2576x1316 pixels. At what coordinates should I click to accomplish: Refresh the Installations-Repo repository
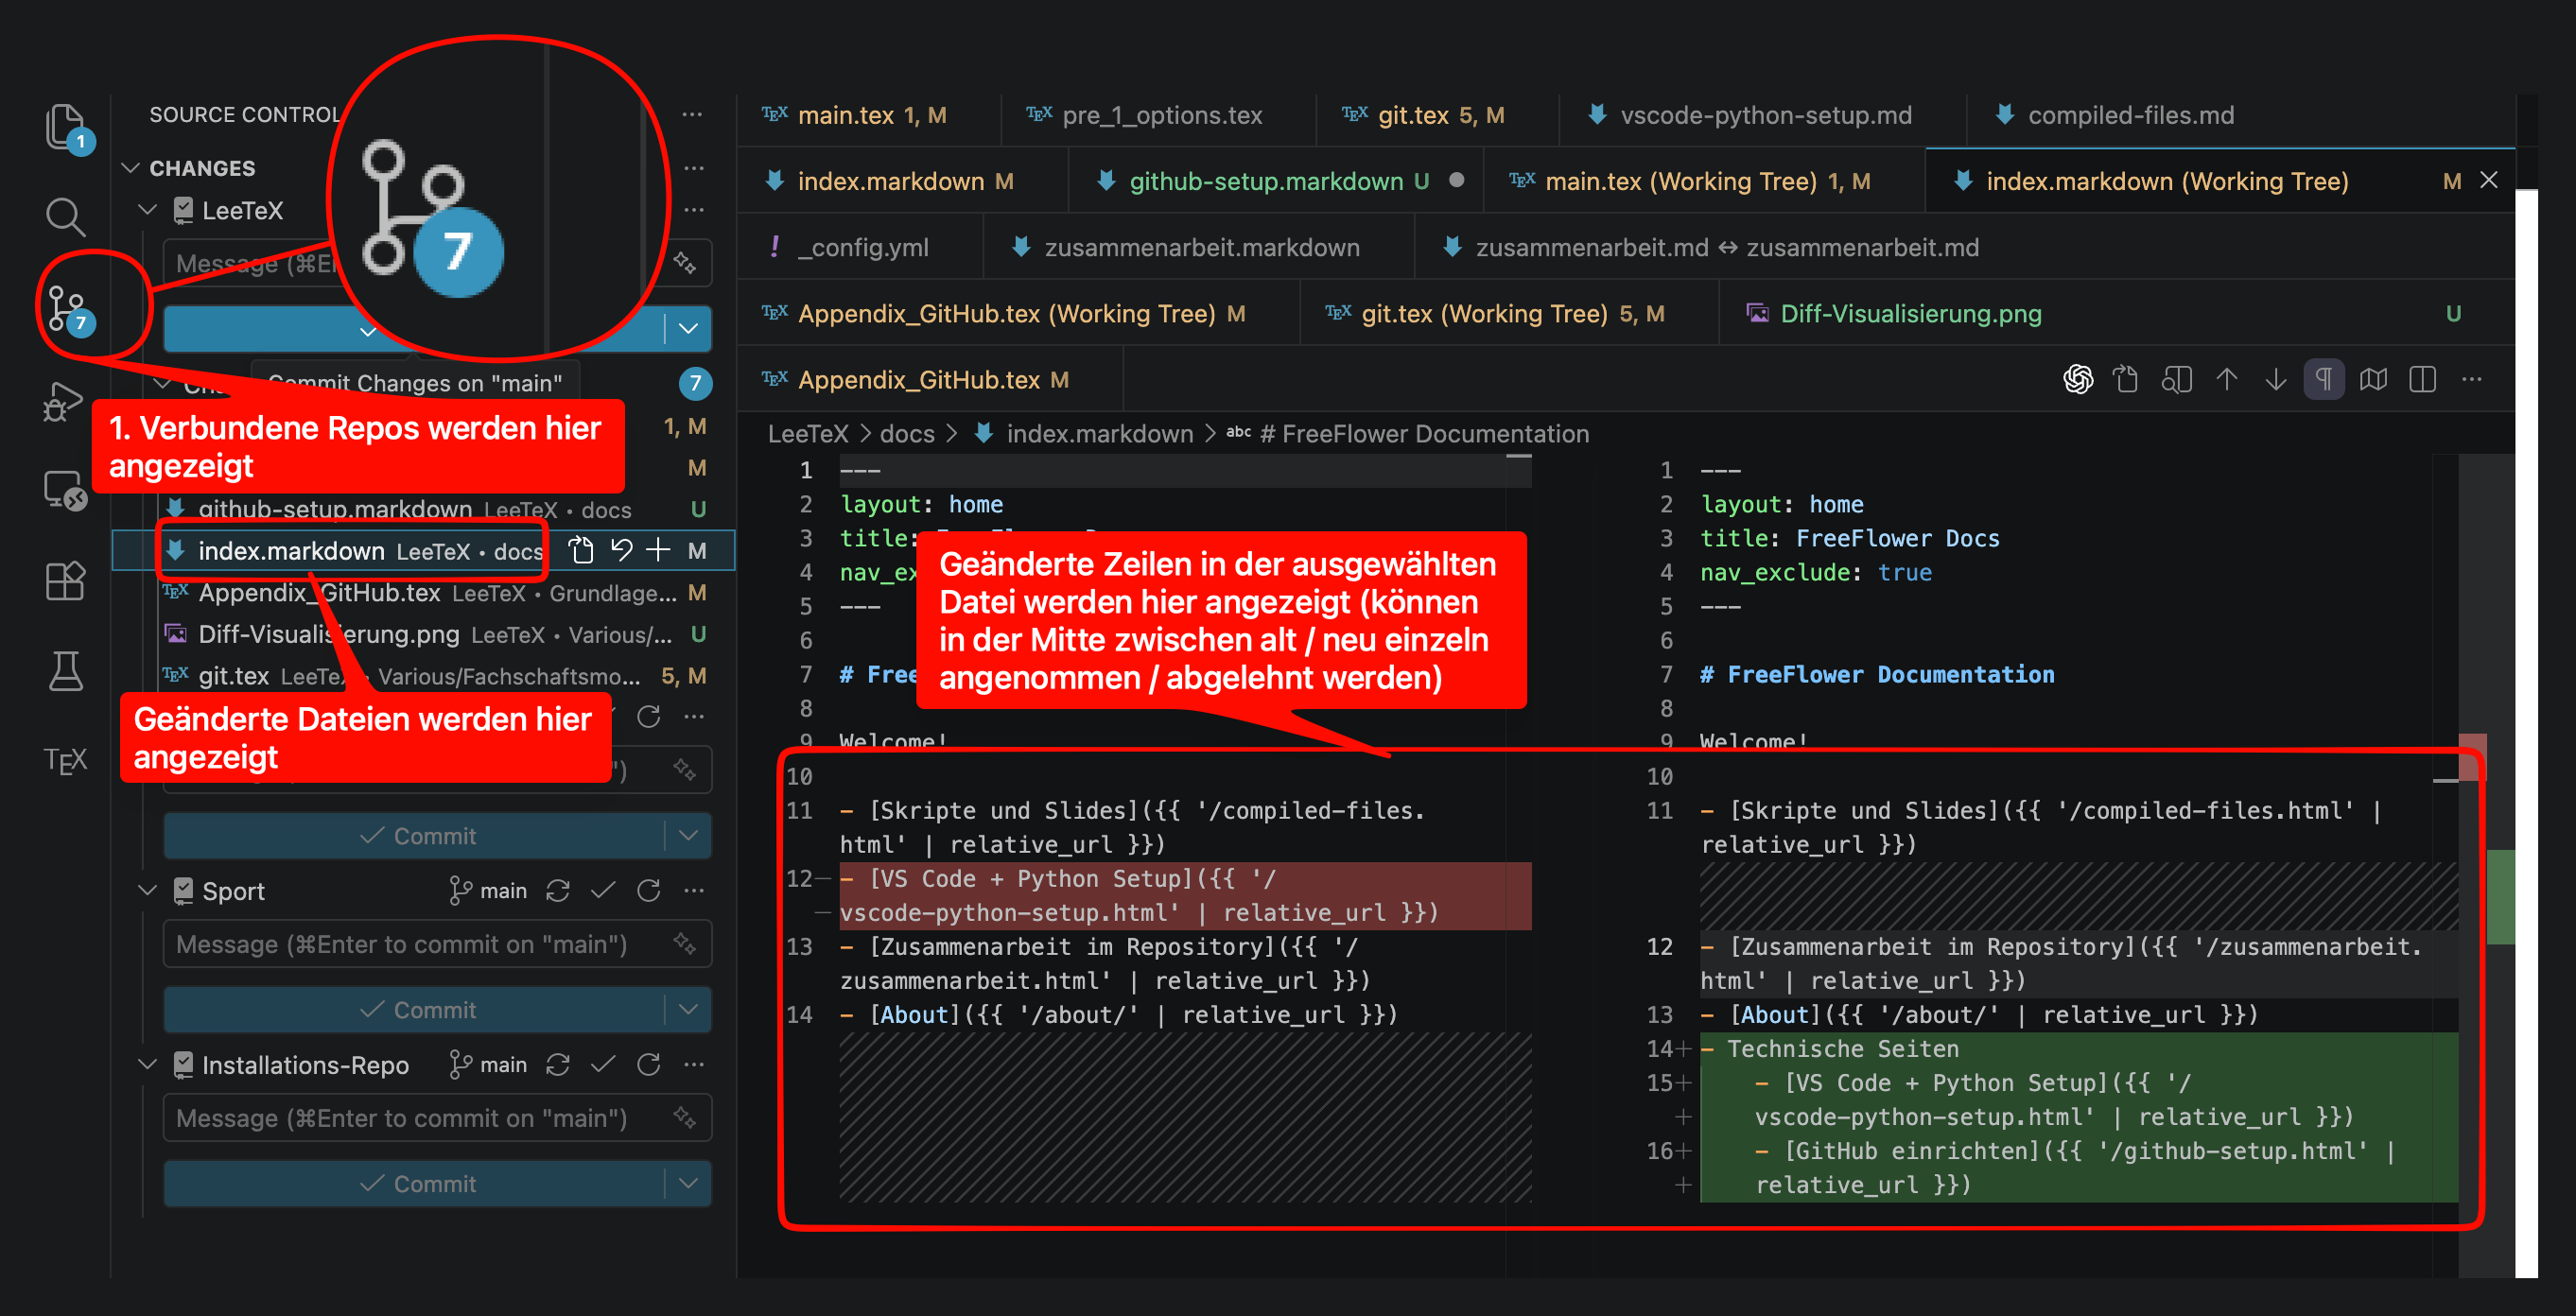(649, 1064)
